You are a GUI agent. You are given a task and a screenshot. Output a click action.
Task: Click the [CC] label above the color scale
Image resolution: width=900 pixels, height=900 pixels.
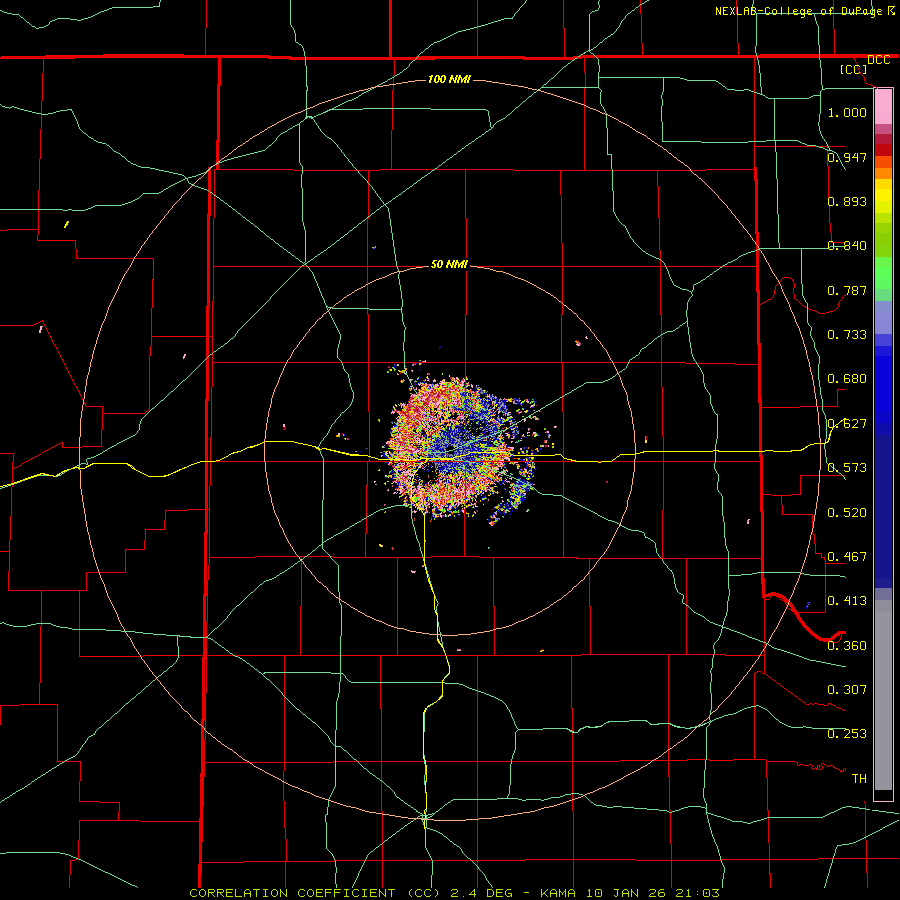click(x=854, y=69)
